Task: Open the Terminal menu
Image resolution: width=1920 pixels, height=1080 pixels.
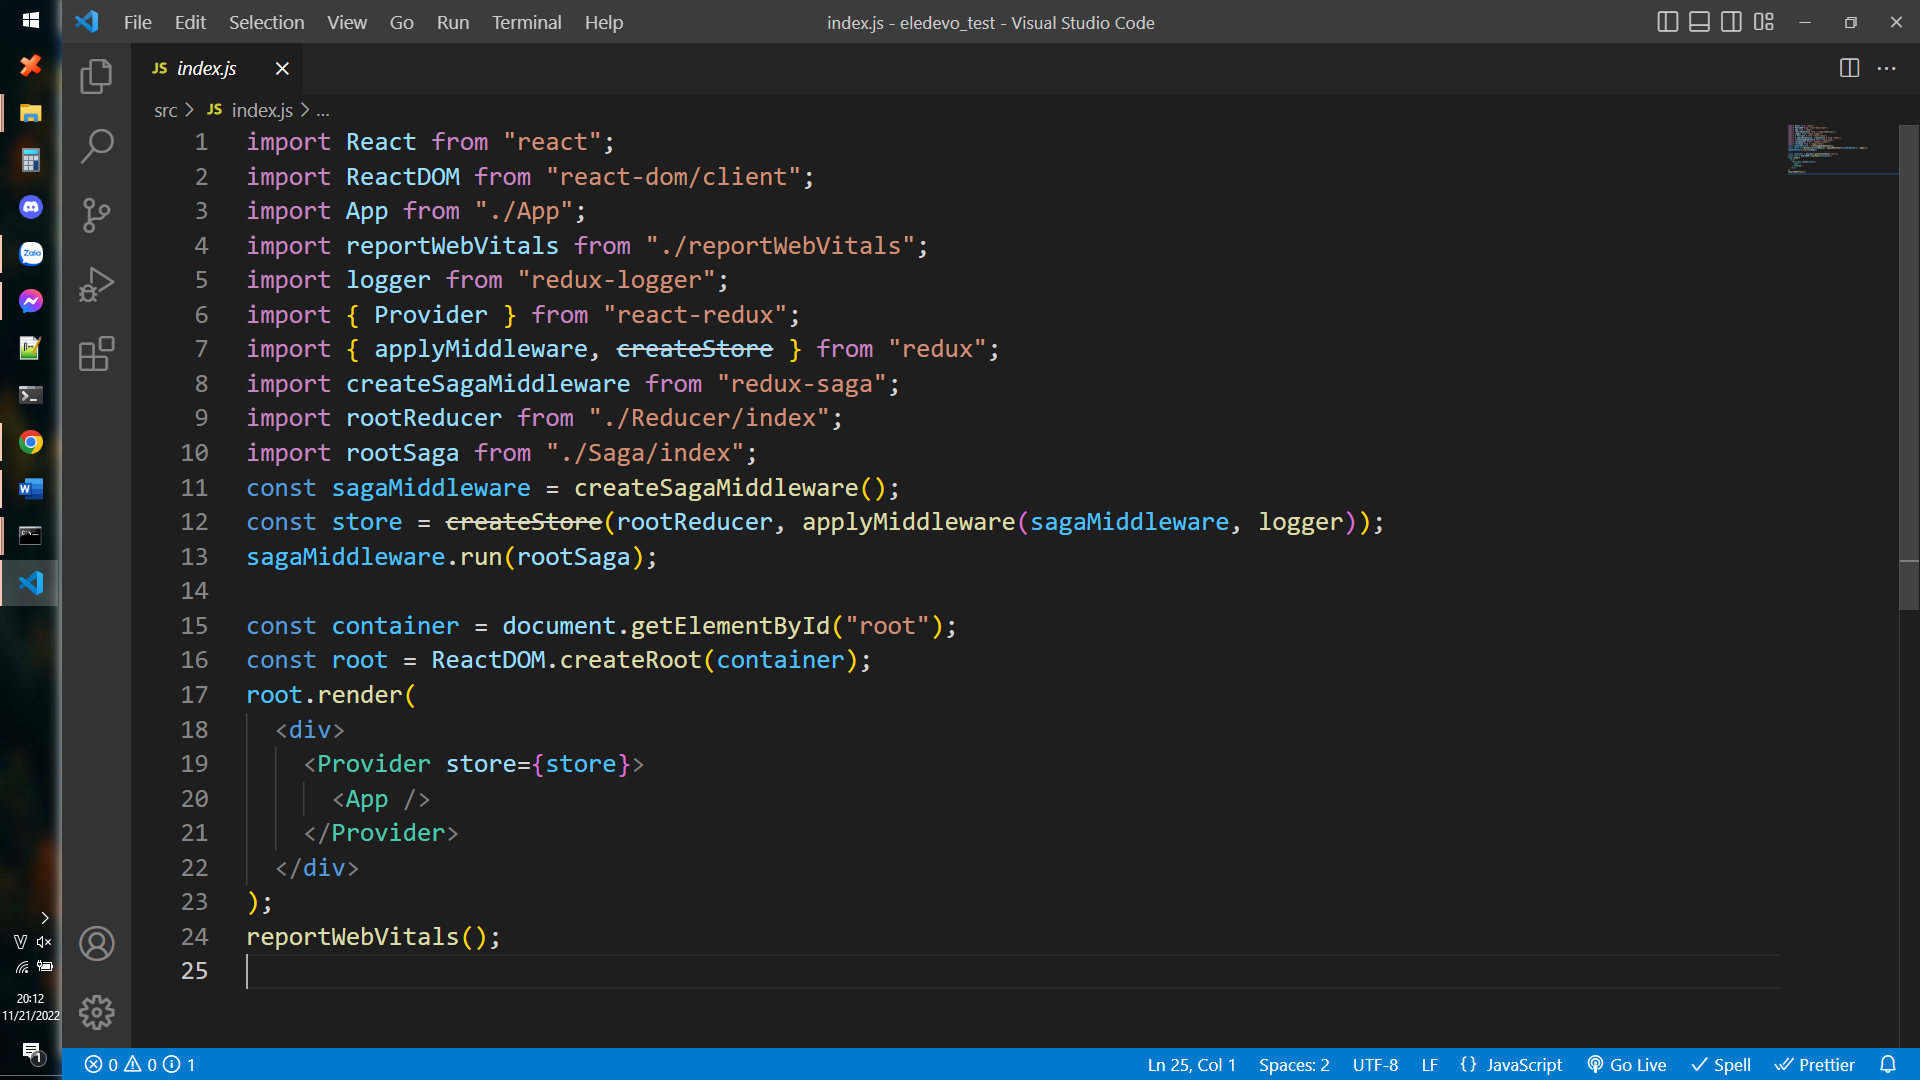Action: 526,22
